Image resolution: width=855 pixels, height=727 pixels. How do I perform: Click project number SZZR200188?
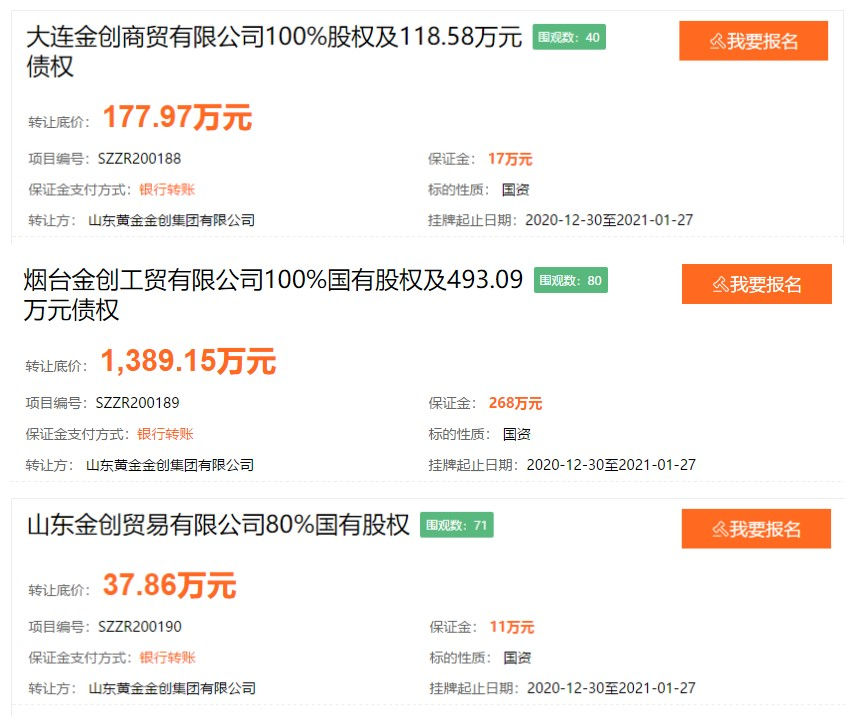click(138, 159)
